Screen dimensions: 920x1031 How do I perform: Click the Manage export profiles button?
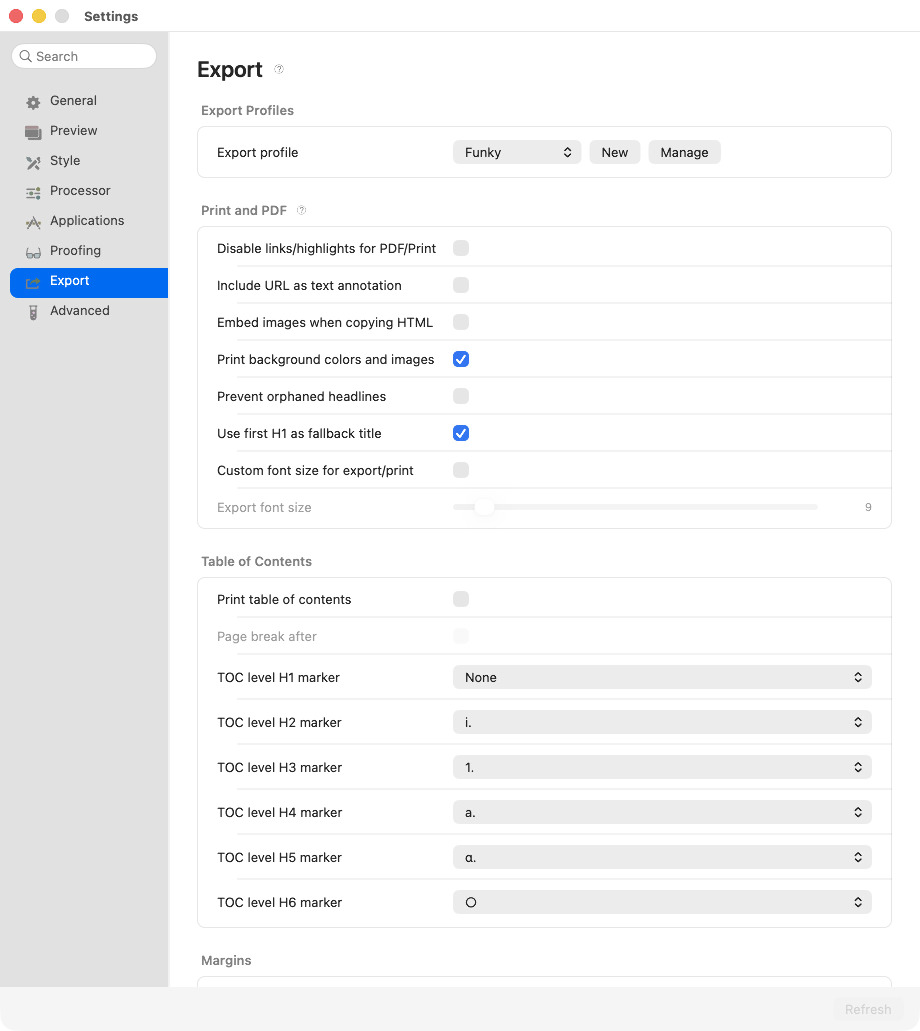click(685, 152)
